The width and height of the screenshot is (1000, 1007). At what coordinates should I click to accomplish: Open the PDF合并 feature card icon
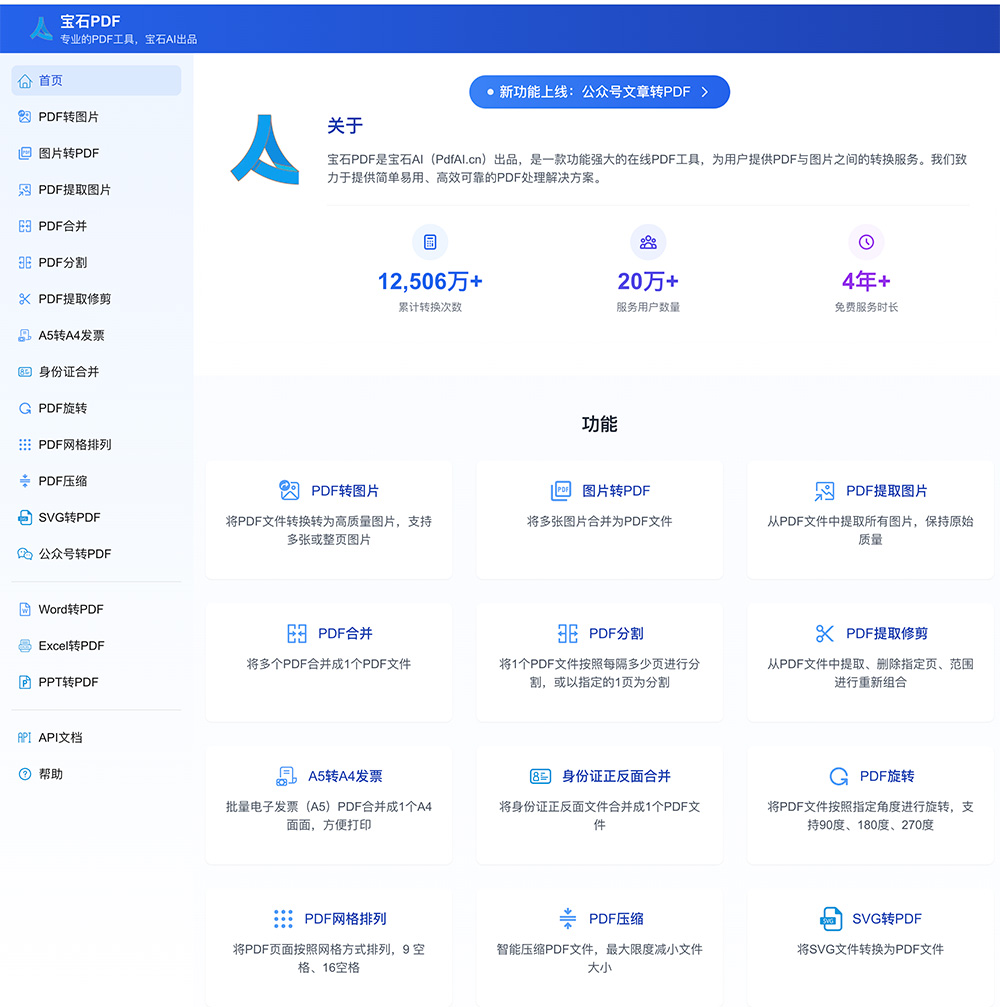pyautogui.click(x=295, y=633)
